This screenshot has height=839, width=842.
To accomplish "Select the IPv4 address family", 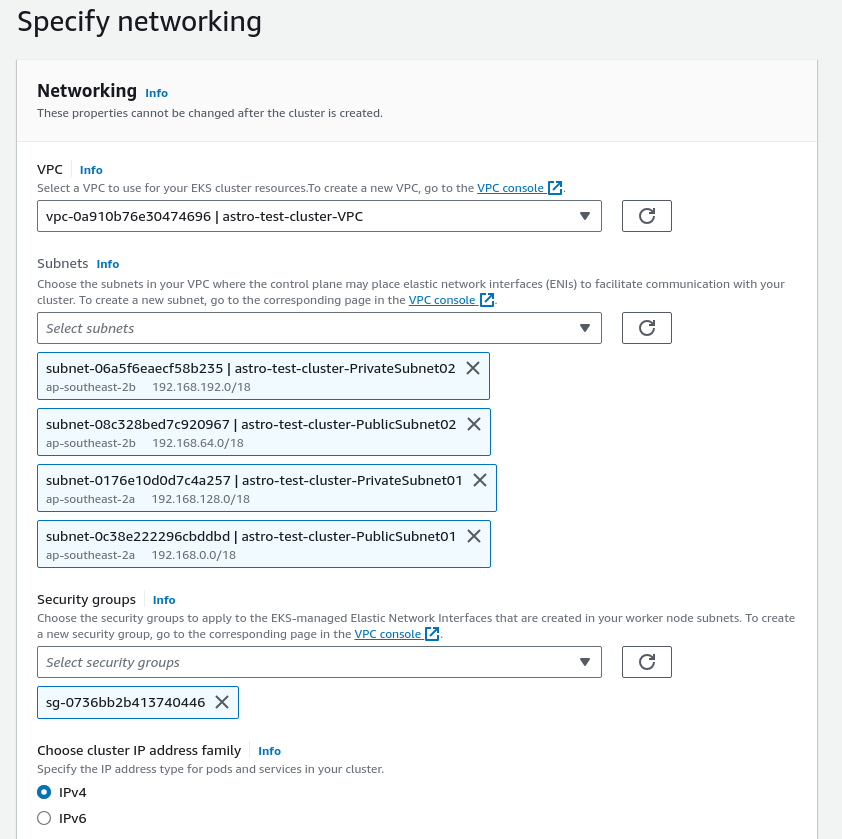I will pos(43,792).
